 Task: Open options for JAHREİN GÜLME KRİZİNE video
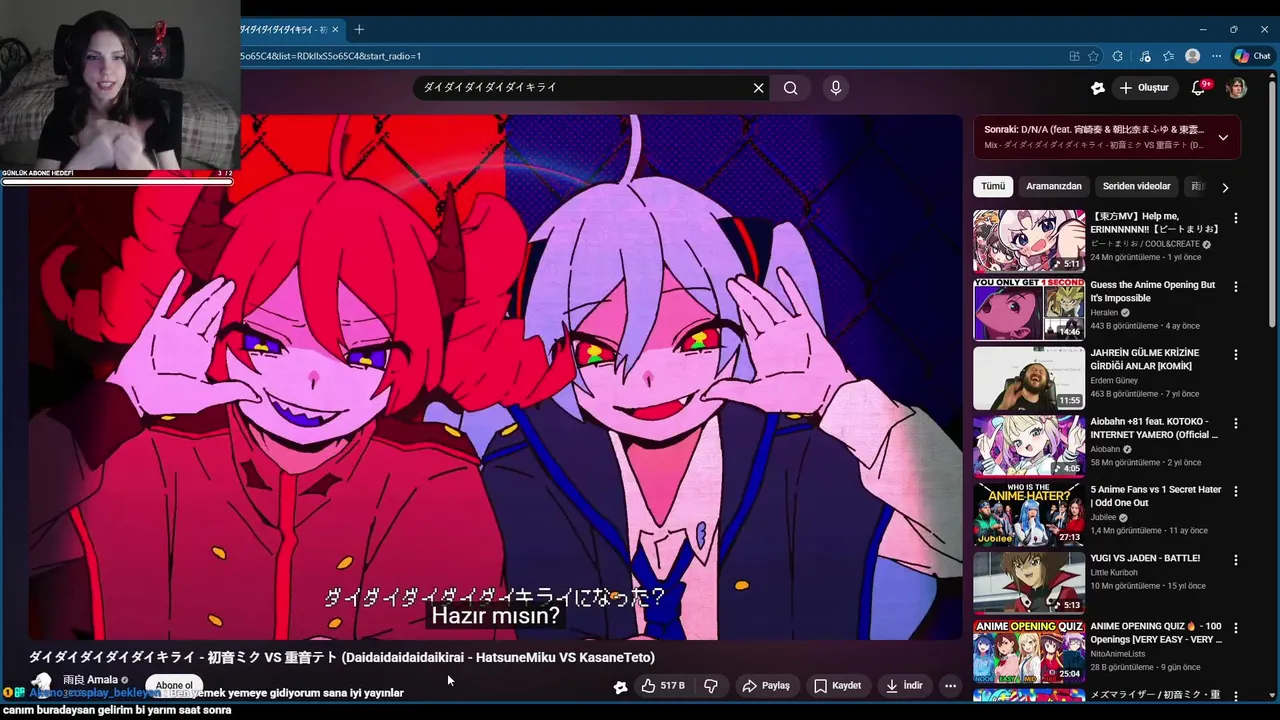[x=1236, y=354]
